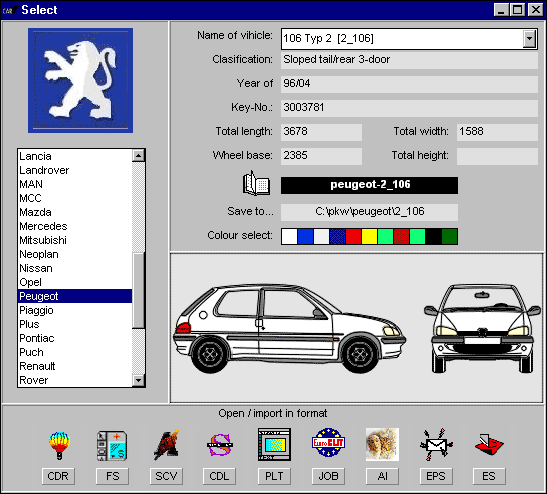
Task: Select Puch in the brand list
Action: tap(75, 352)
